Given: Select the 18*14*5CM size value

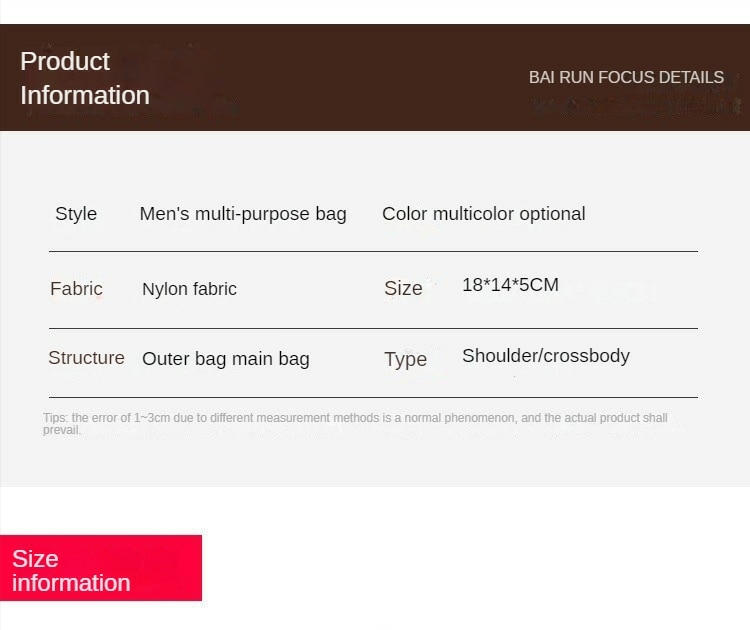Looking at the screenshot, I should (x=510, y=285).
